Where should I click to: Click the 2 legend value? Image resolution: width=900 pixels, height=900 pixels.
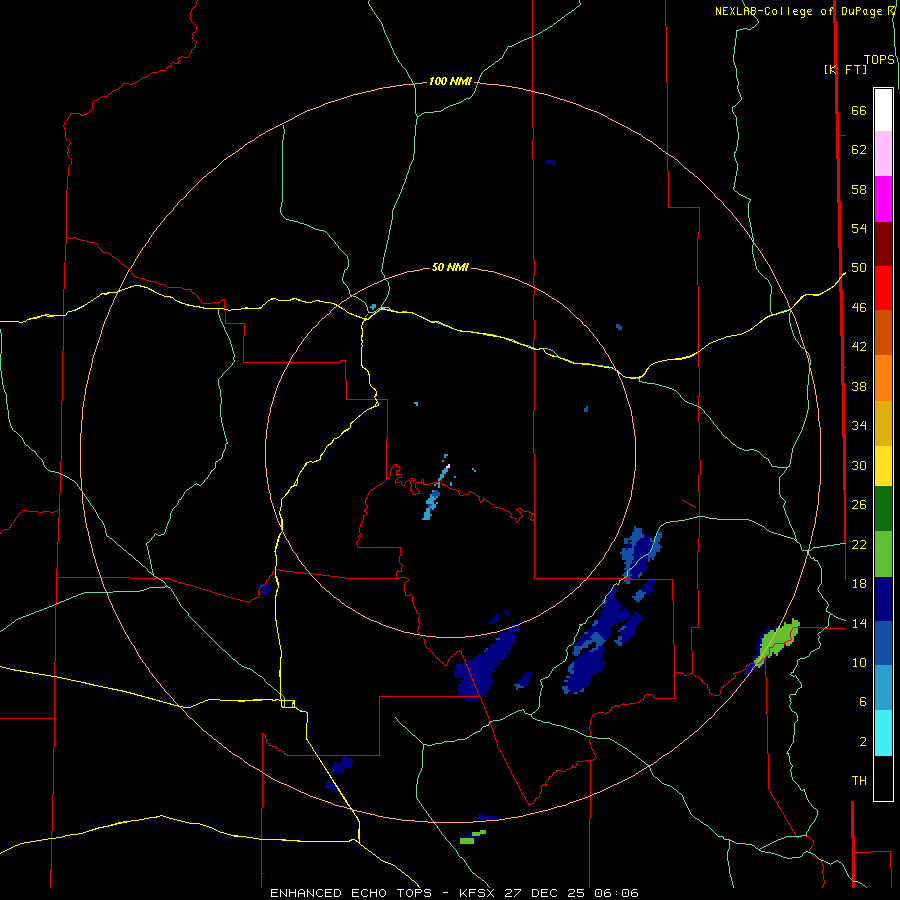coord(863,741)
